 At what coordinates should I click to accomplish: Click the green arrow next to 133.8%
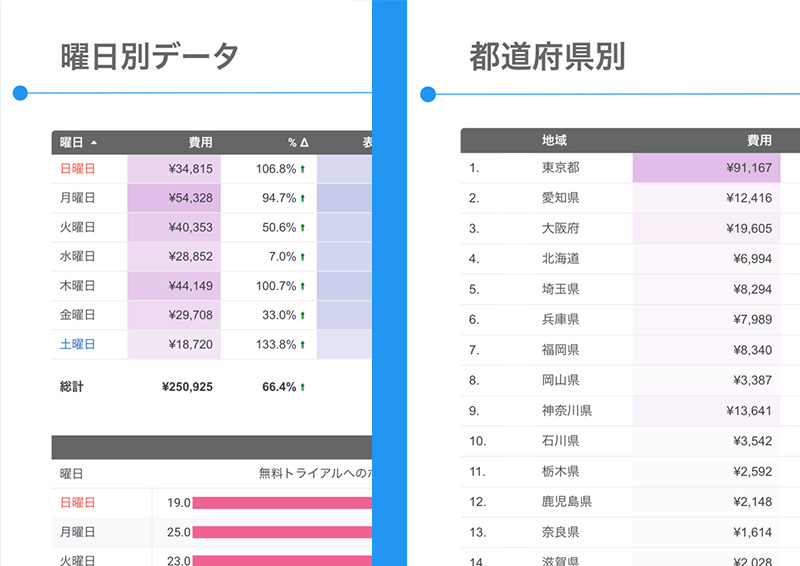[x=302, y=345]
